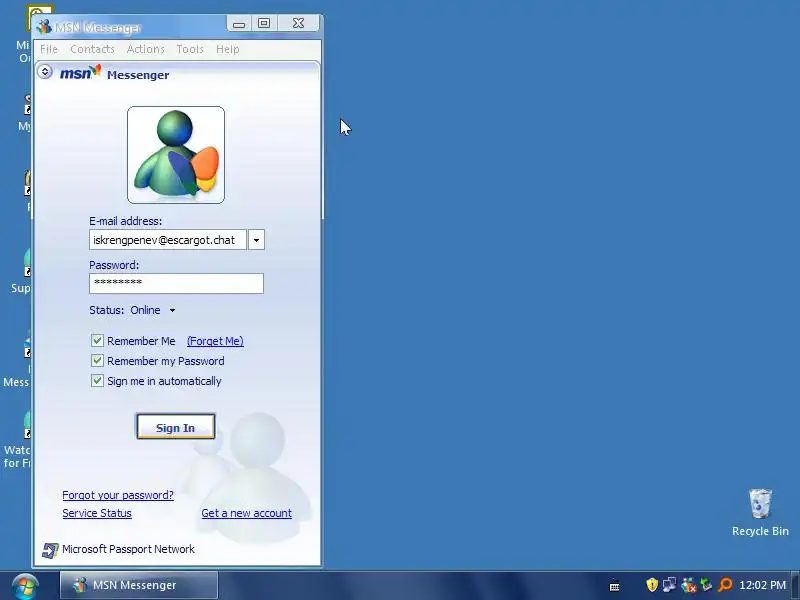Click the MSN Messenger title bar icon
Viewport: 800px width, 600px height.
click(x=44, y=26)
